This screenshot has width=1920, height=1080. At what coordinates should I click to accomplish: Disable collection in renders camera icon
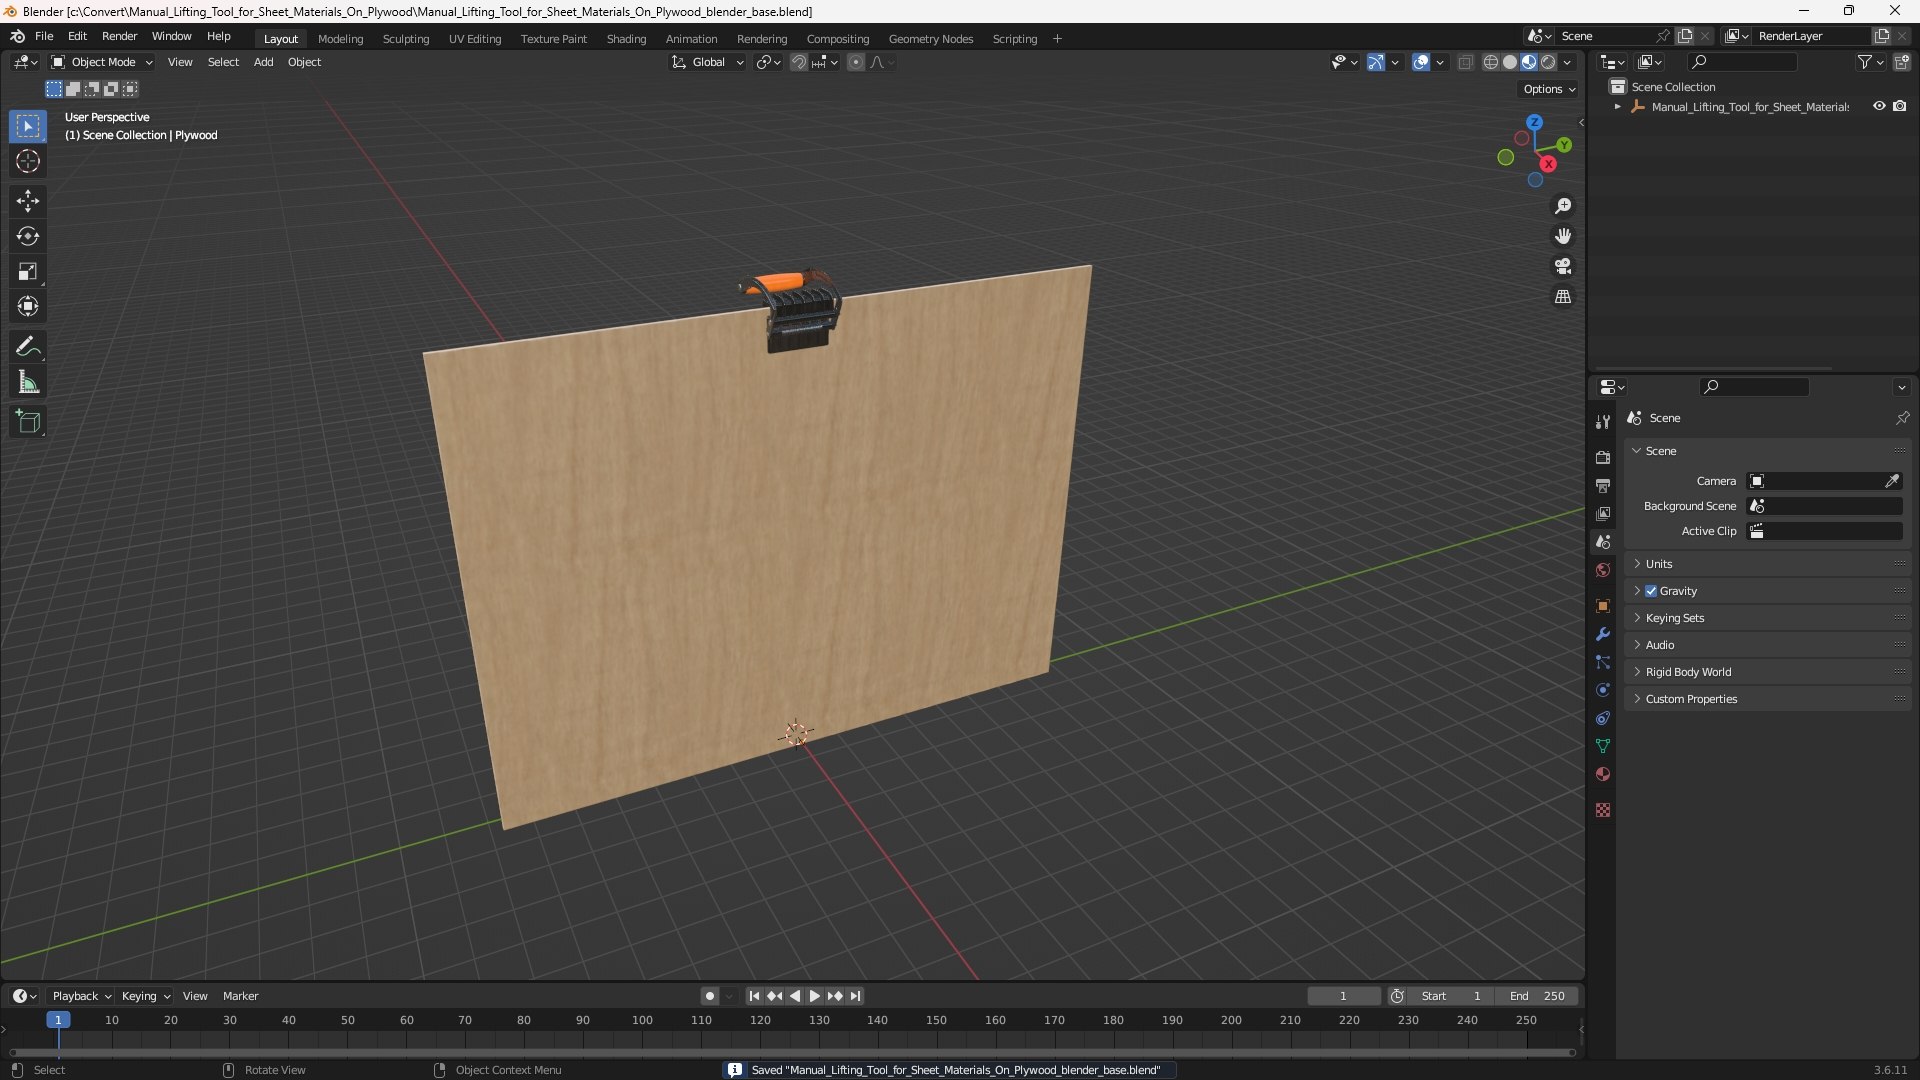click(1900, 106)
